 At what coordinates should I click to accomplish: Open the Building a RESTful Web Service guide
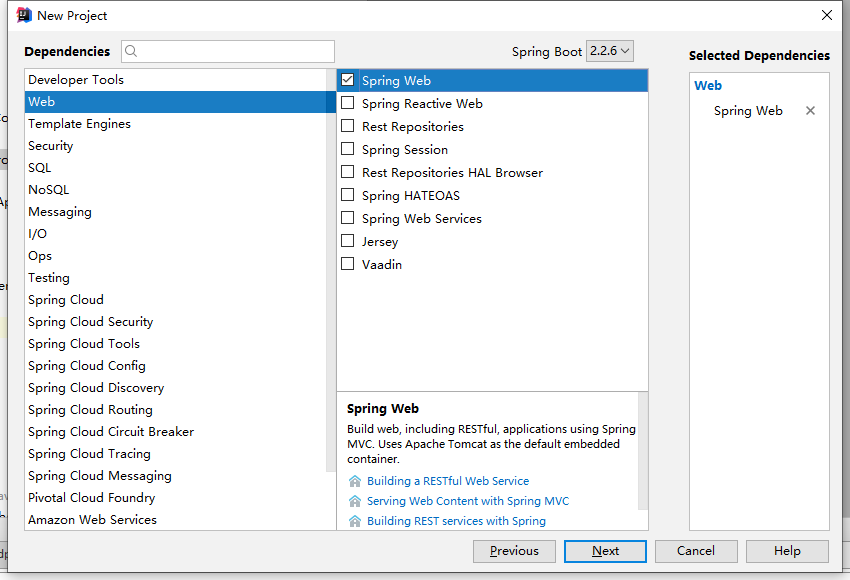click(448, 481)
